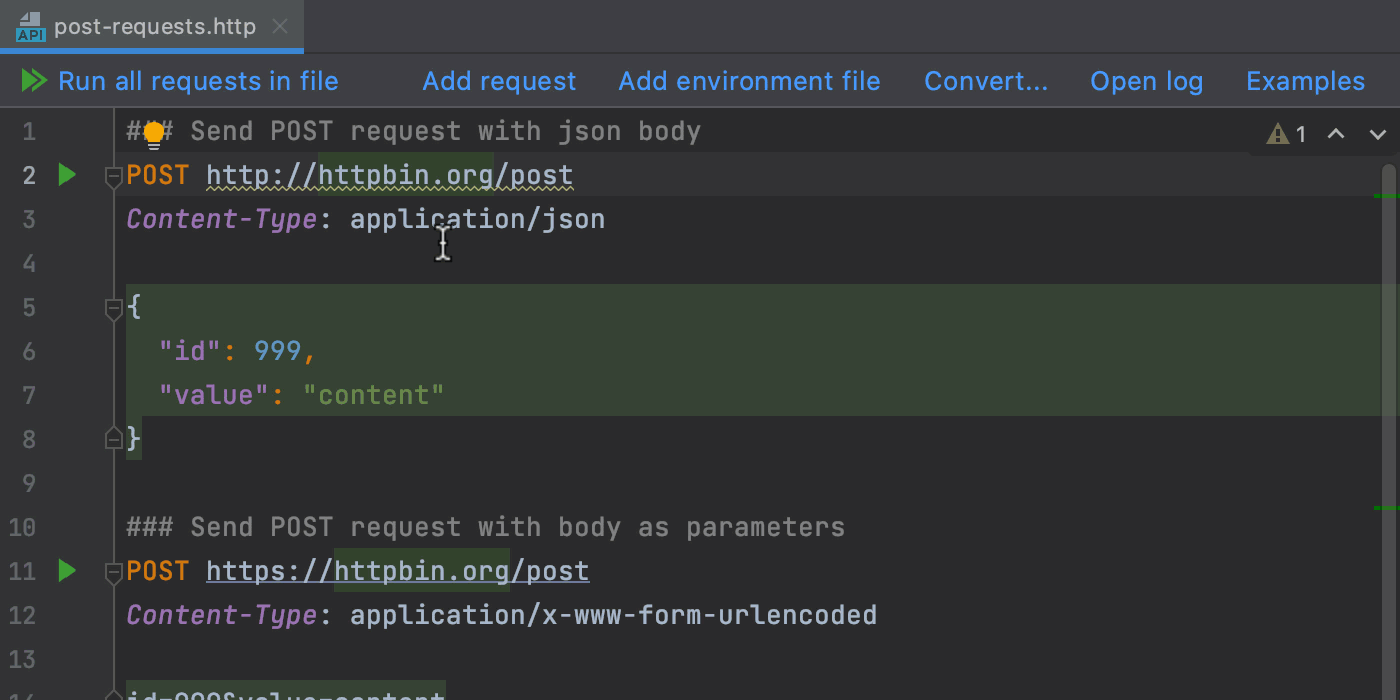This screenshot has height=700, width=1400.
Task: Click Add environment file link
Action: [749, 81]
